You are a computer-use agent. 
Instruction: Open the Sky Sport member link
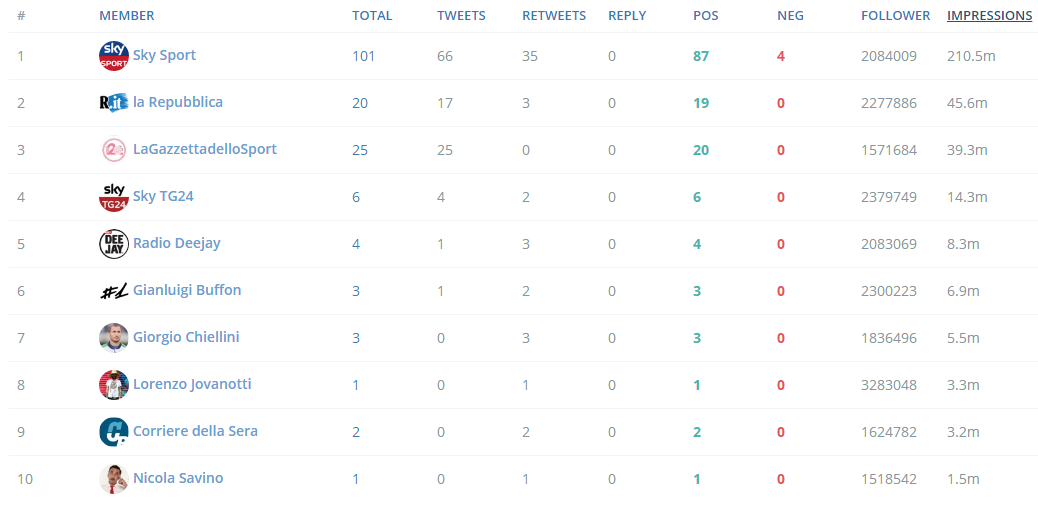click(x=164, y=55)
